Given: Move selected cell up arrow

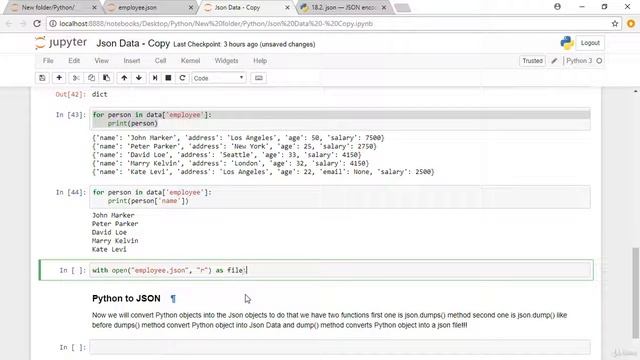Looking at the screenshot, I should click(124, 78).
